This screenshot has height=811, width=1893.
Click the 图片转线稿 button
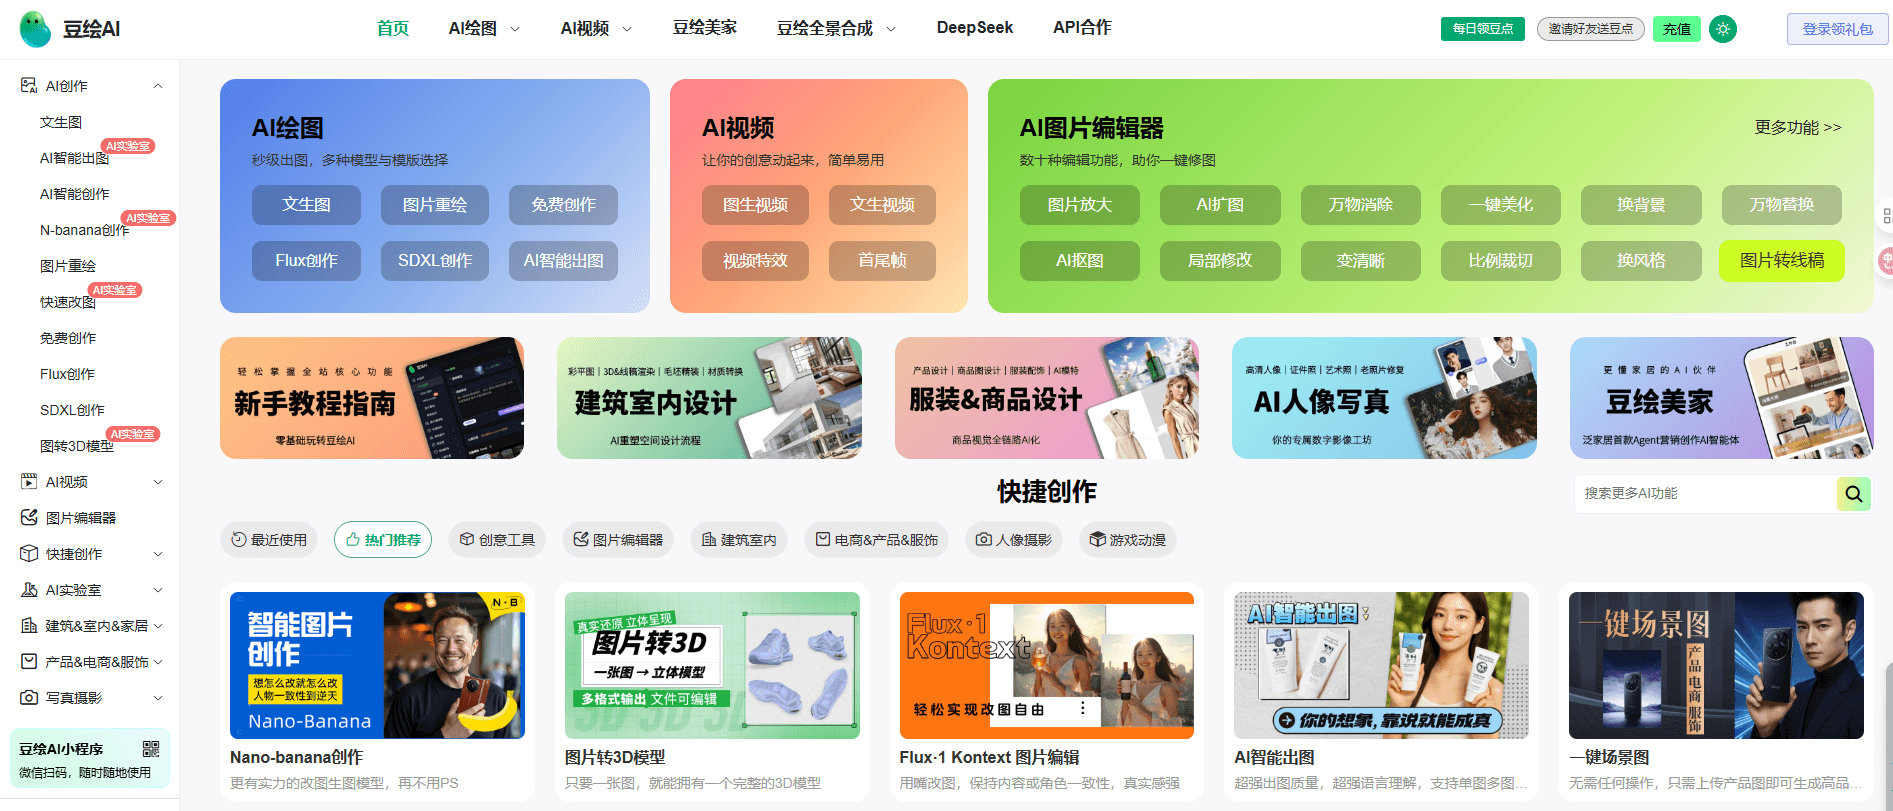[x=1781, y=260]
